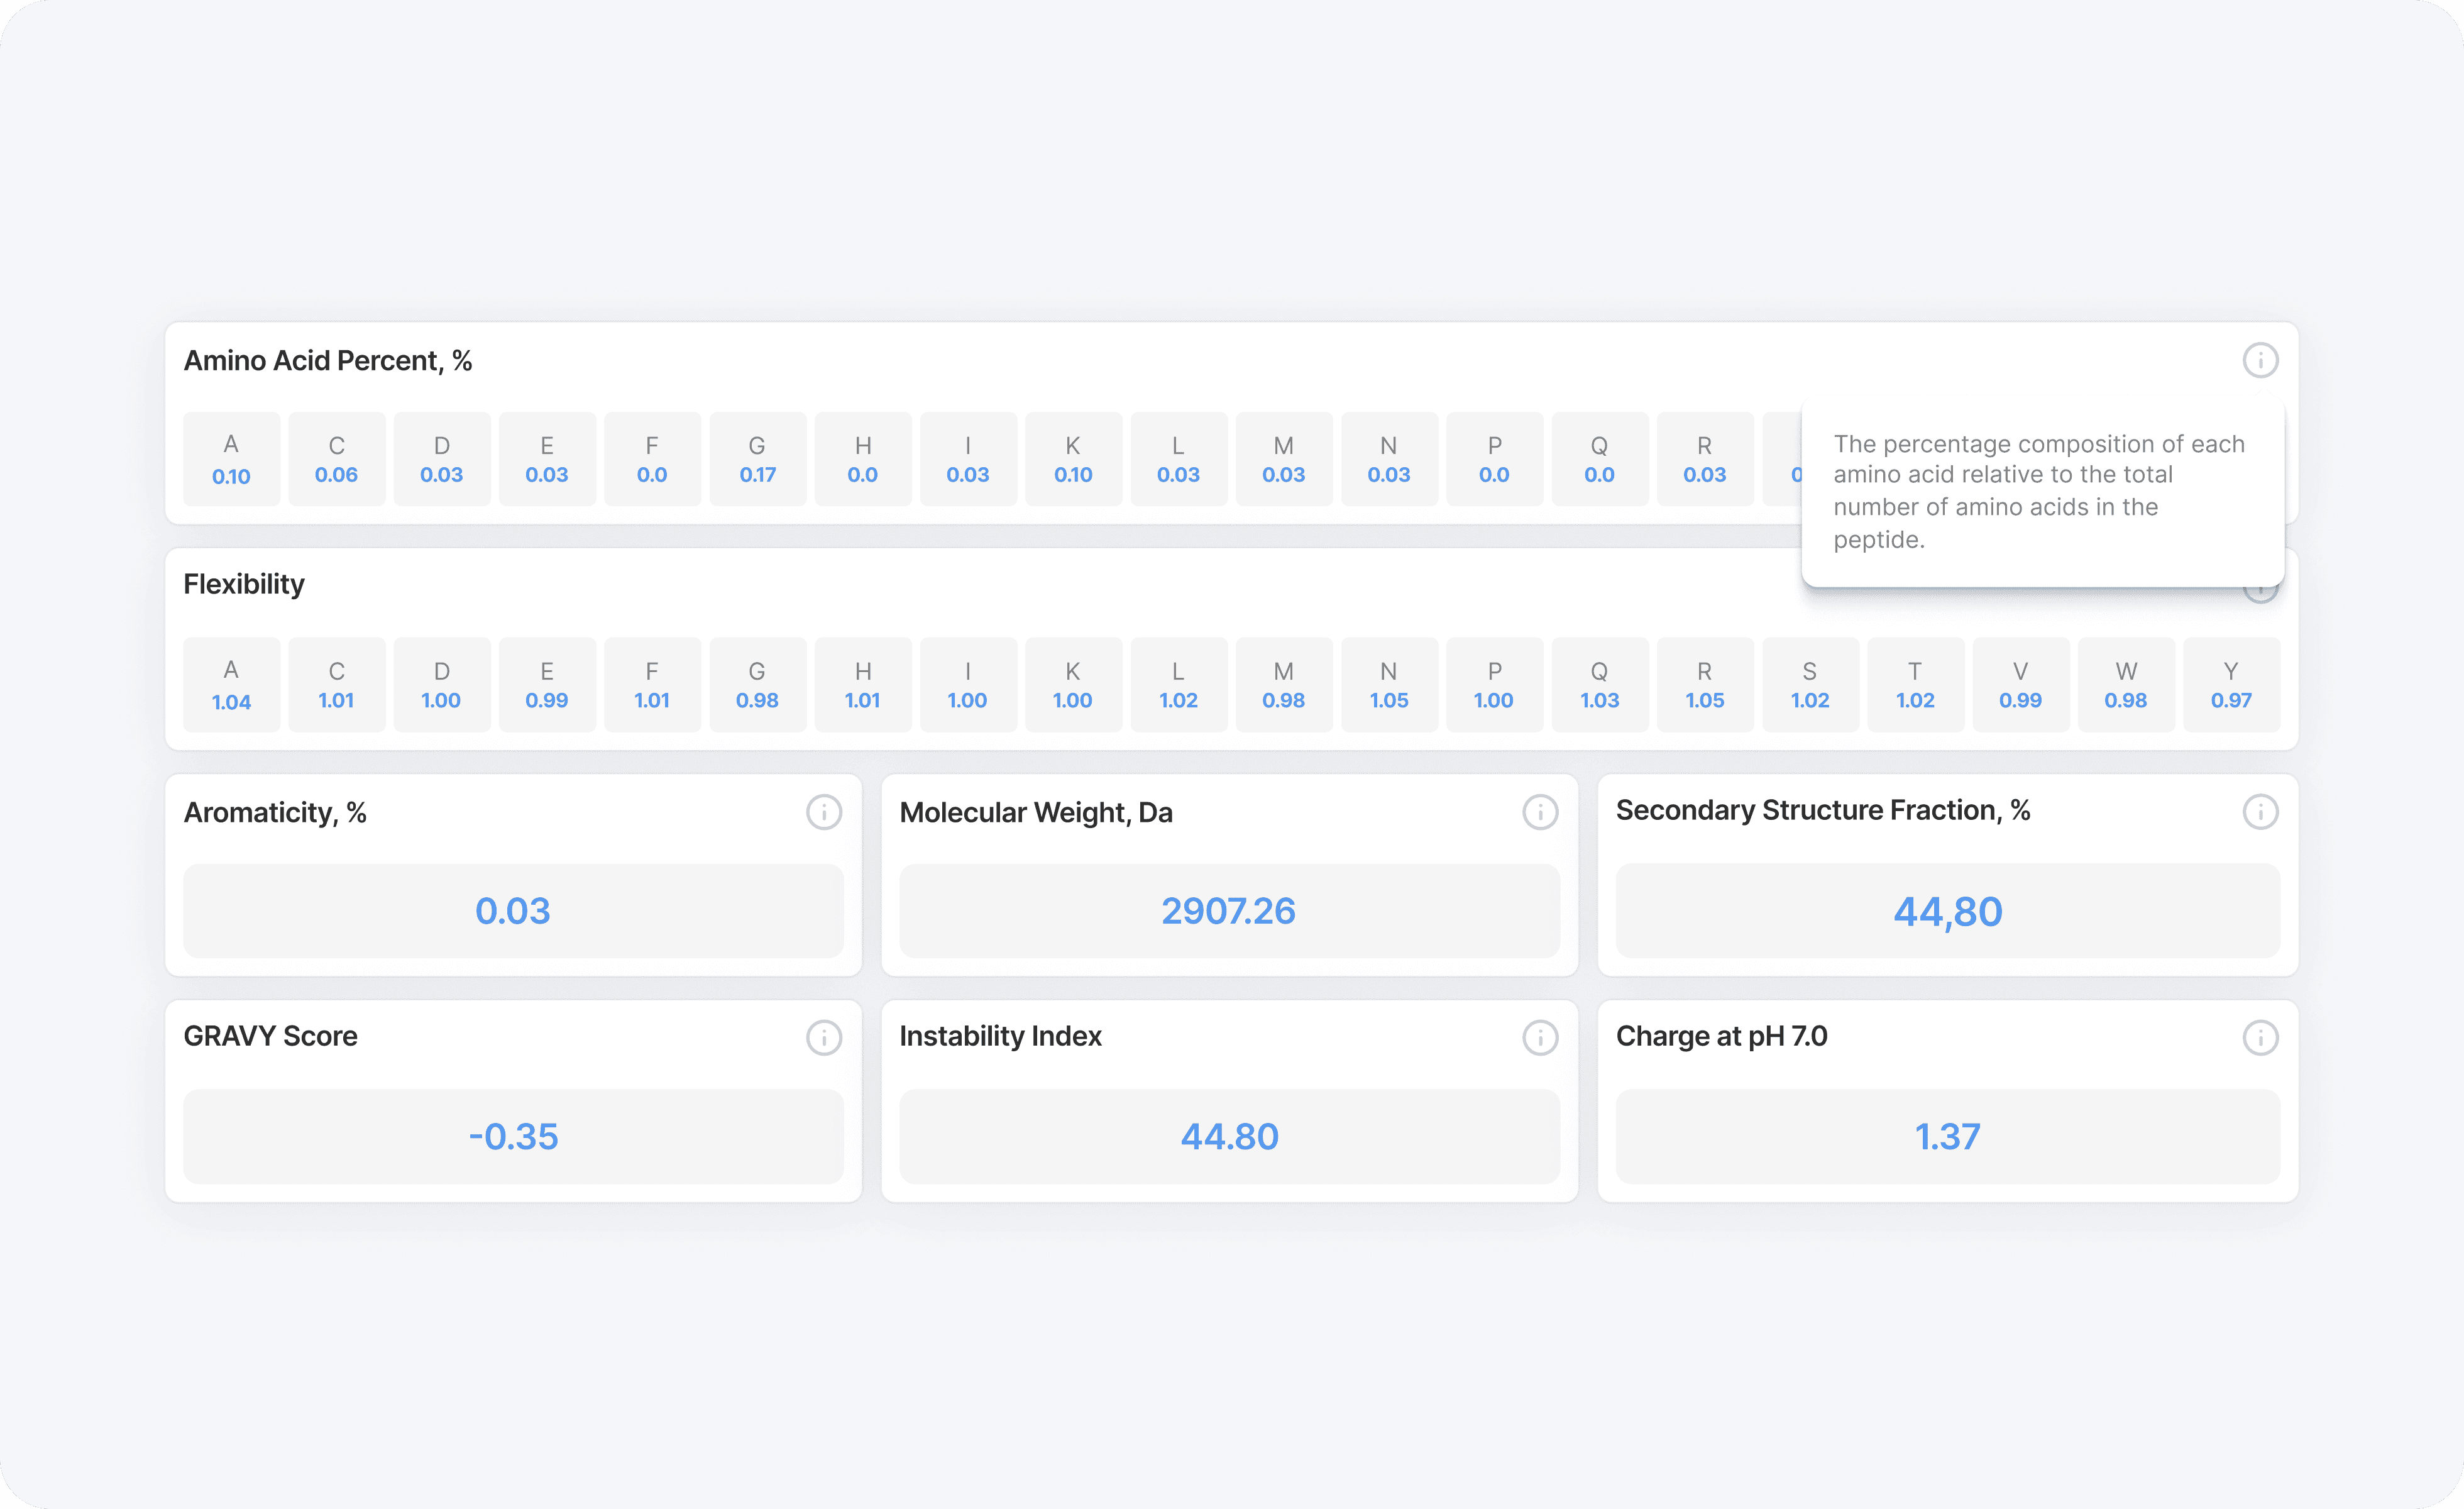This screenshot has width=2464, height=1509.
Task: Click the GRAVY Score info icon
Action: pyautogui.click(x=824, y=1038)
